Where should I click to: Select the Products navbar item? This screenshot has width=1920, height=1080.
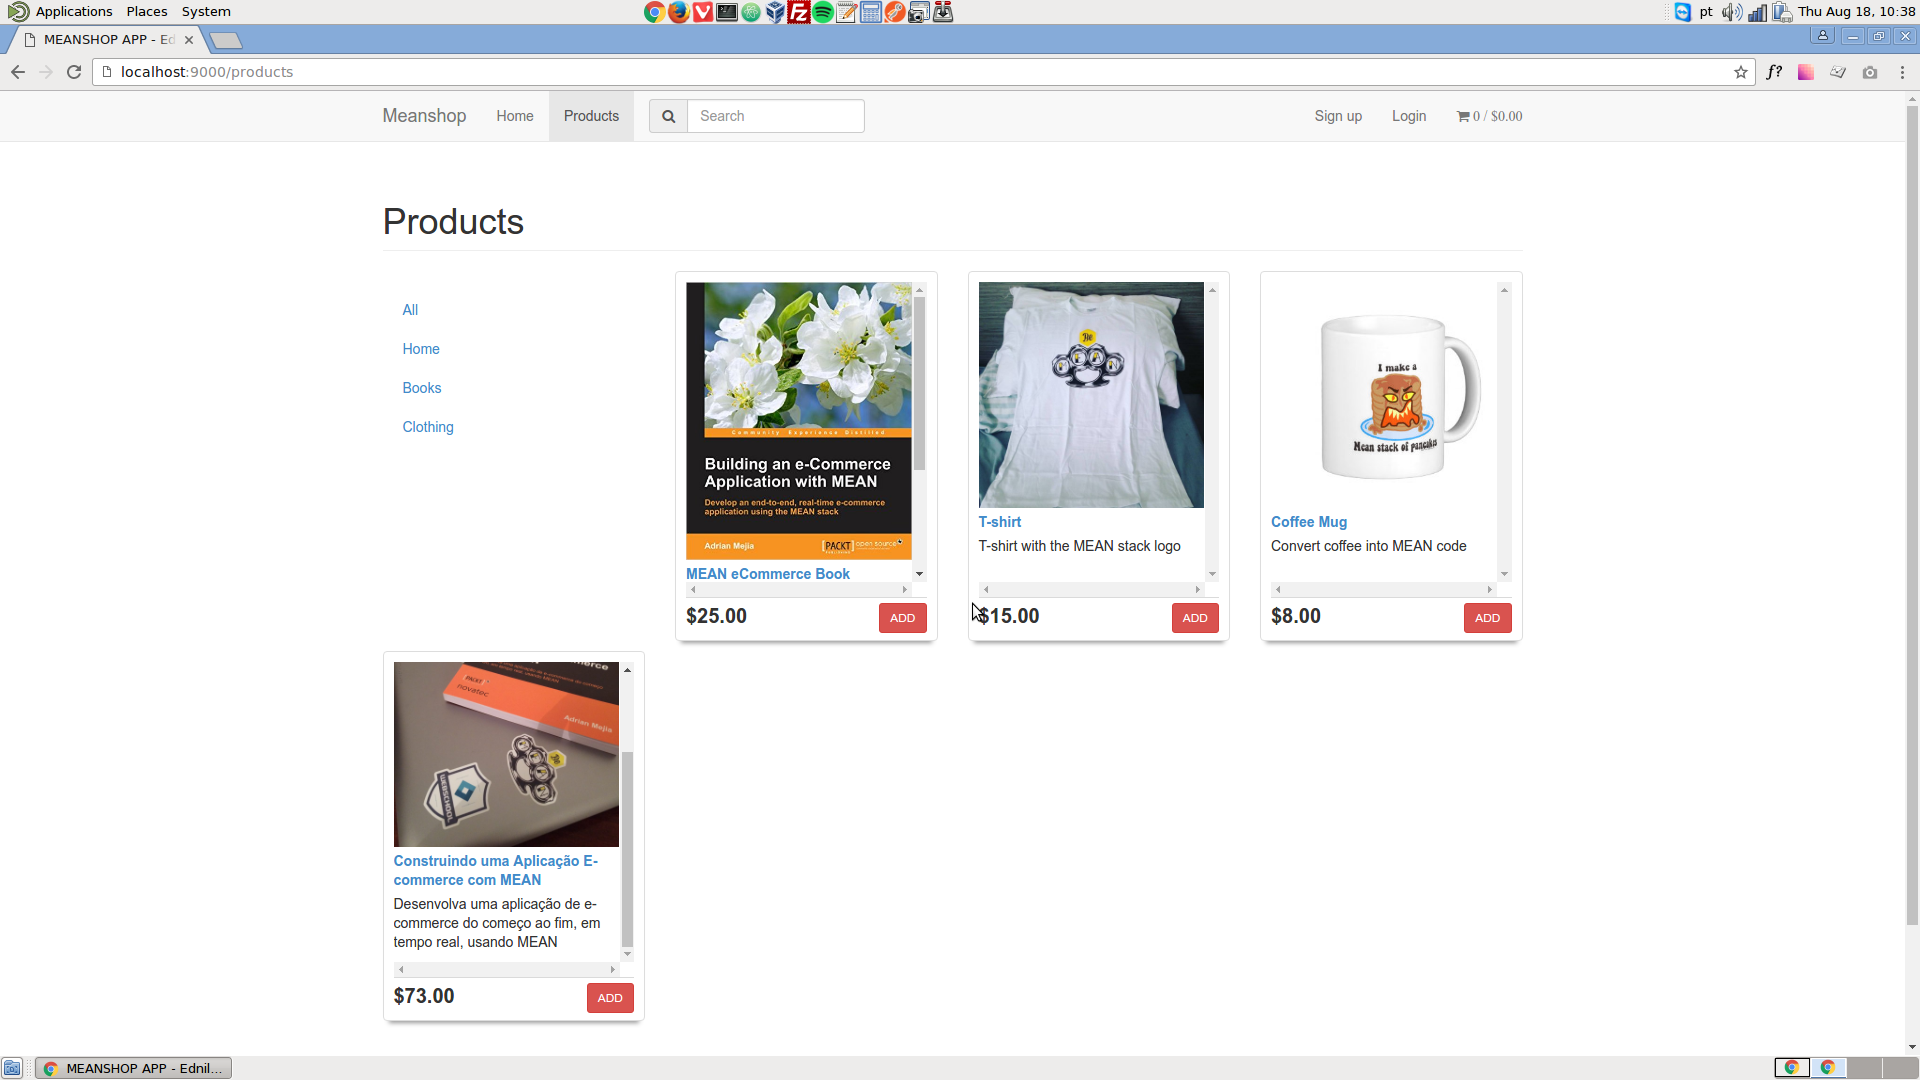point(591,116)
